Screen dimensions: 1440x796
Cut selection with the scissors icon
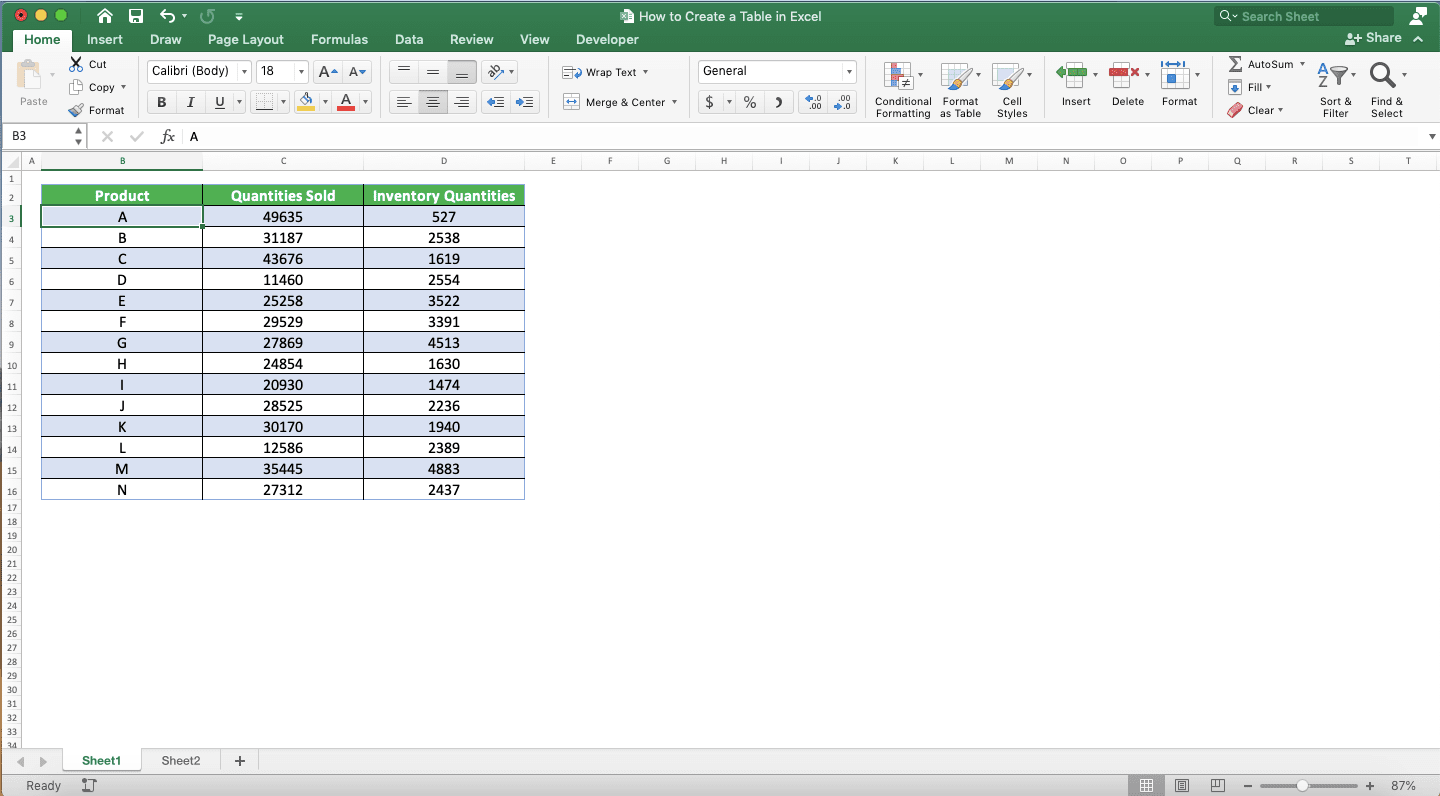(77, 64)
